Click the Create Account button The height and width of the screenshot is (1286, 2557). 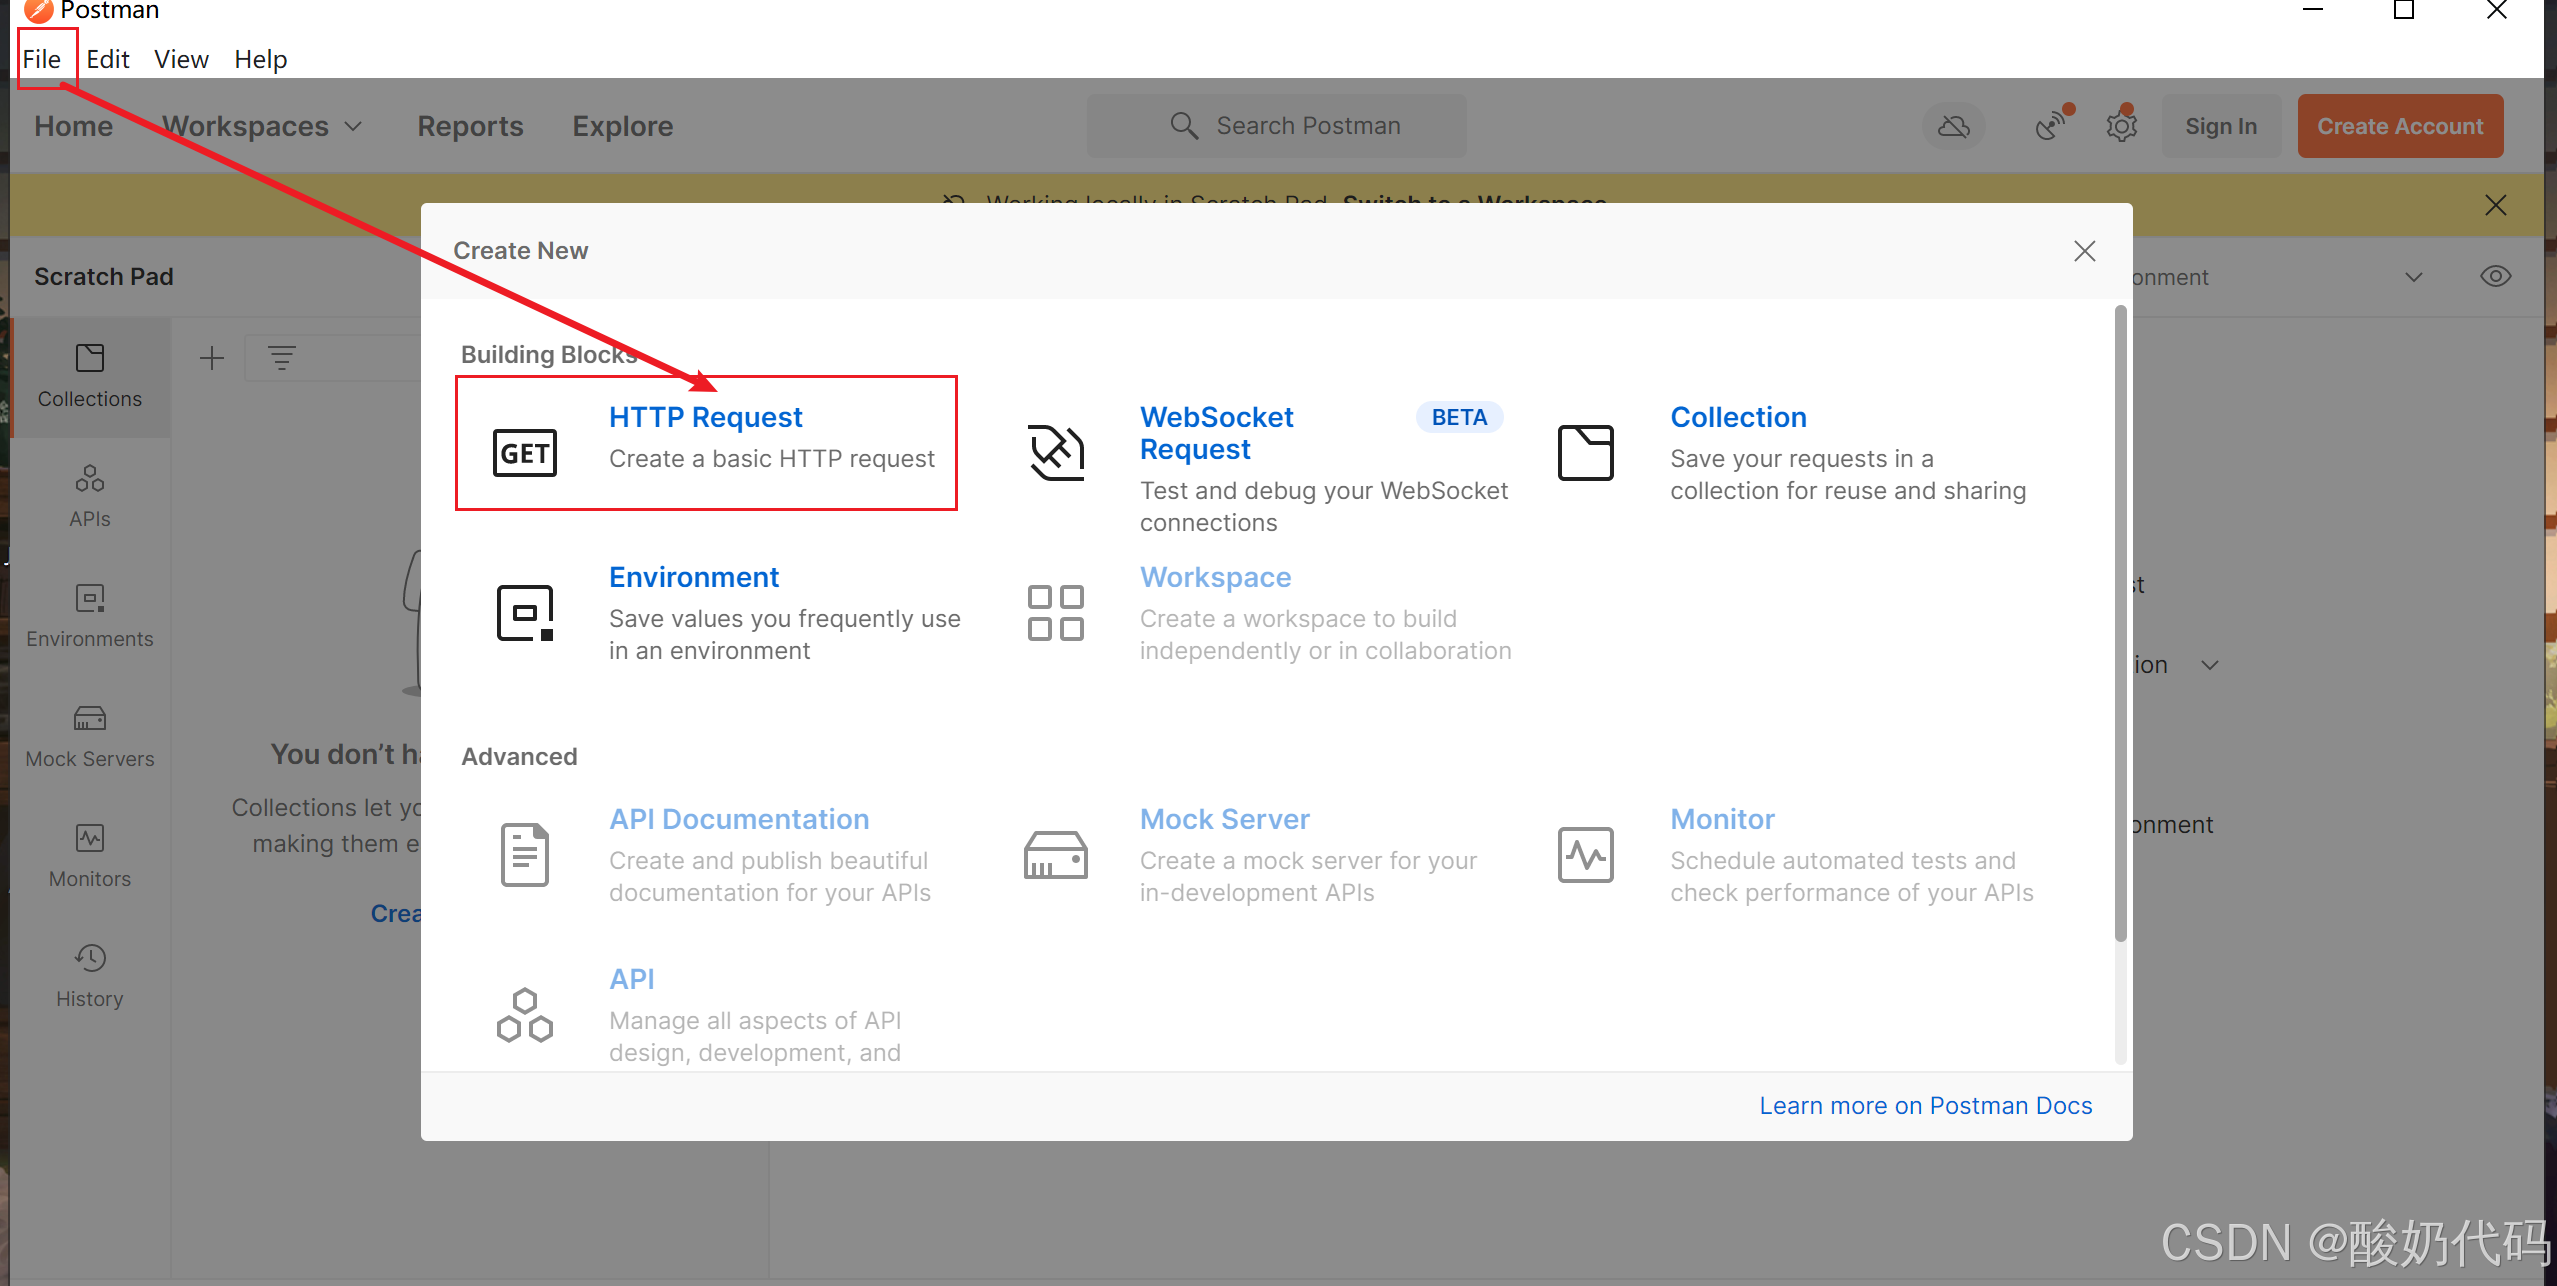click(x=2400, y=125)
